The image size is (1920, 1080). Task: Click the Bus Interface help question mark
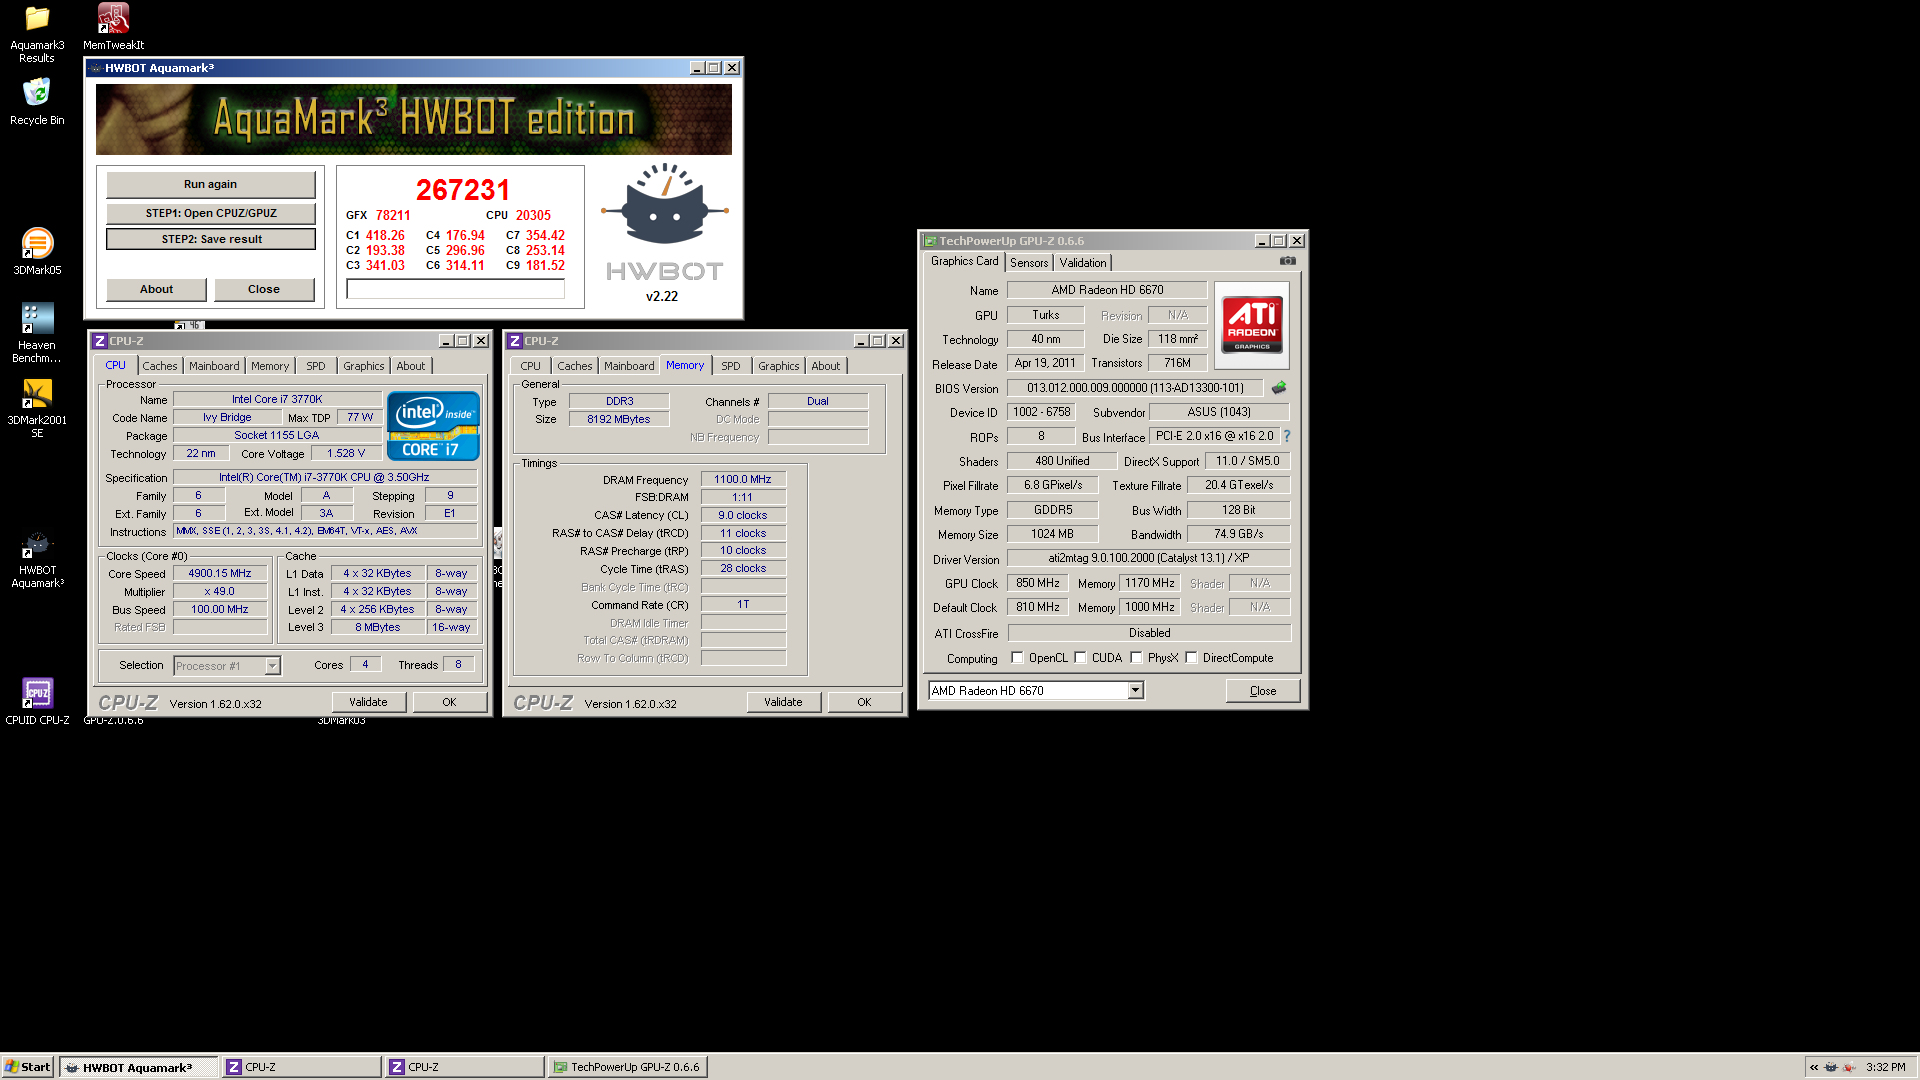(1287, 436)
